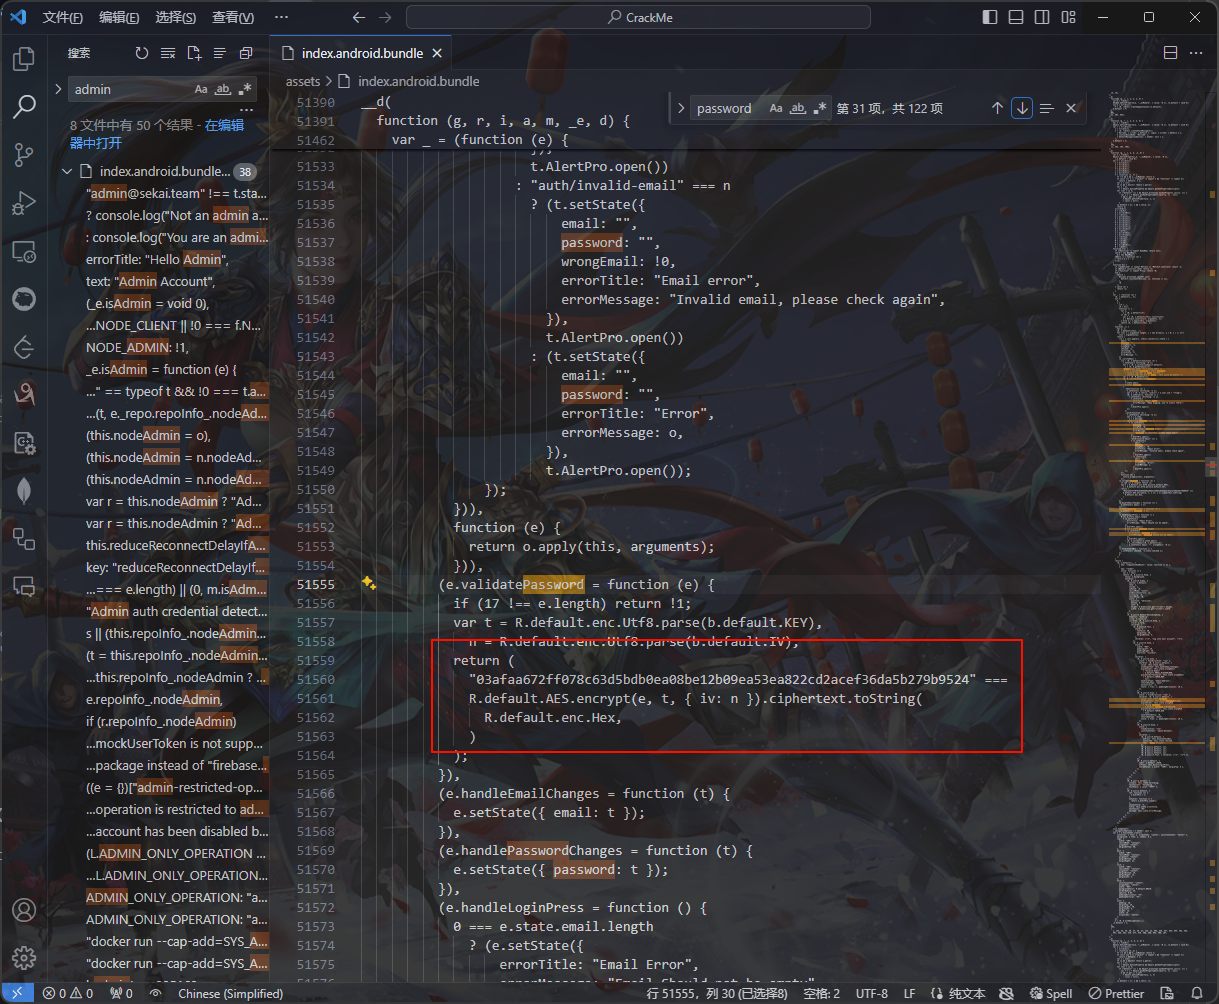
Task: Collapse index.android.bundle search results group
Action: point(67,171)
